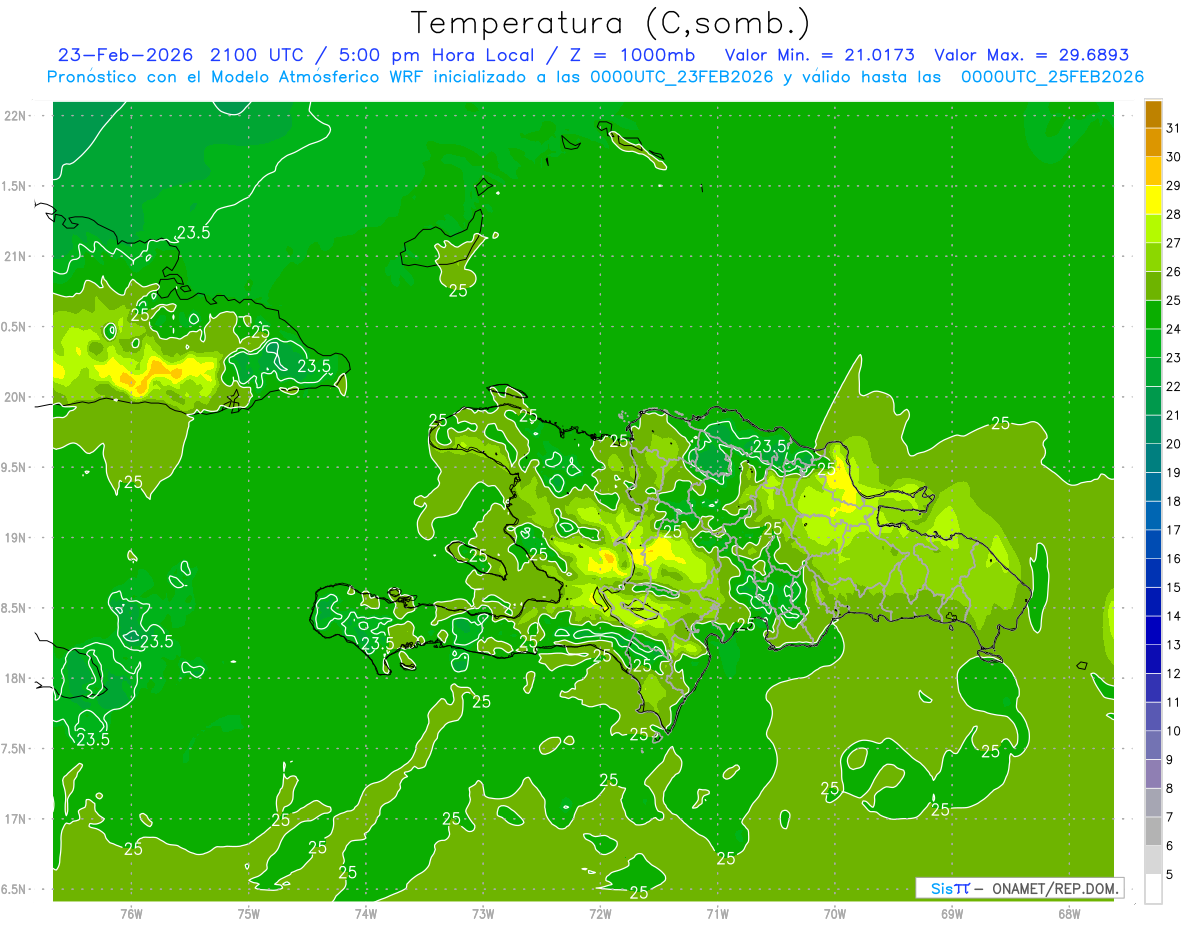Screen dimensions: 1200x927
Task: Click the 22N latitude axis label
Action: 15,116
